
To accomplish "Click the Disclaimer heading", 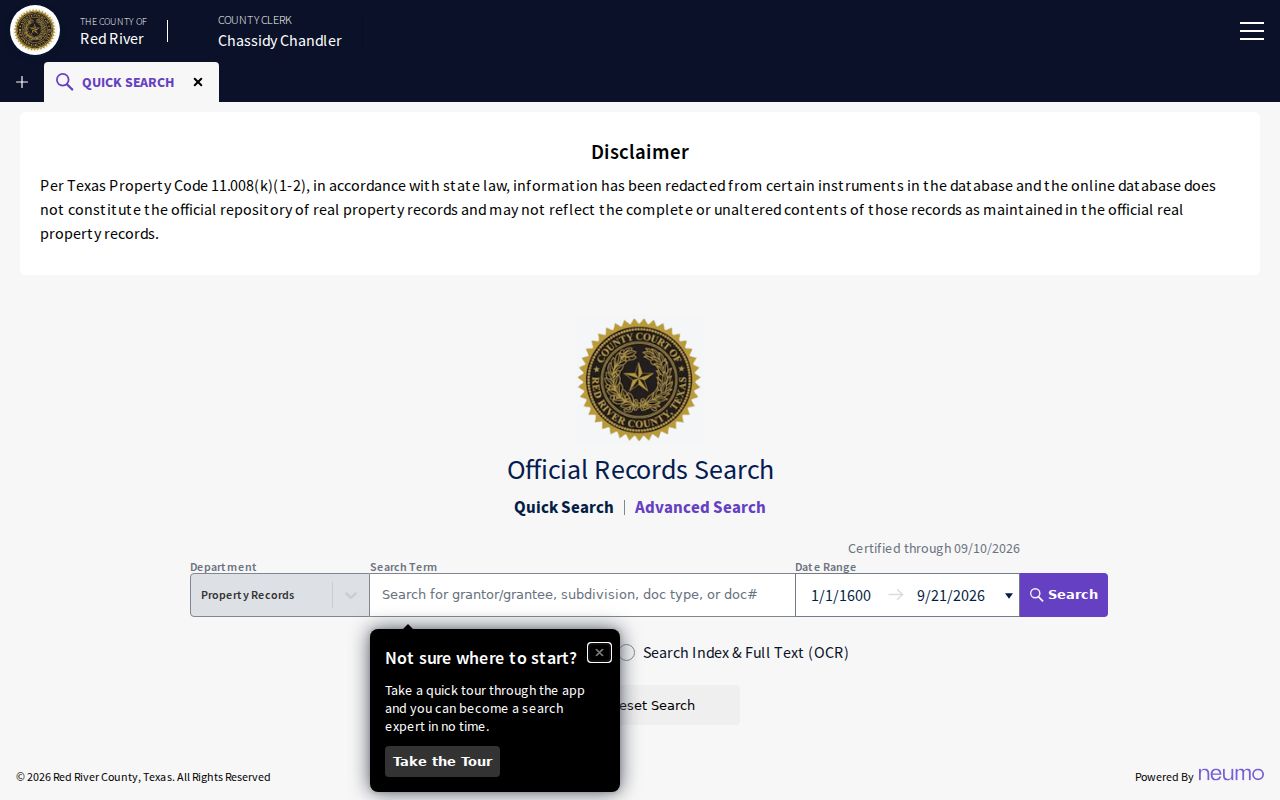I will pyautogui.click(x=640, y=152).
